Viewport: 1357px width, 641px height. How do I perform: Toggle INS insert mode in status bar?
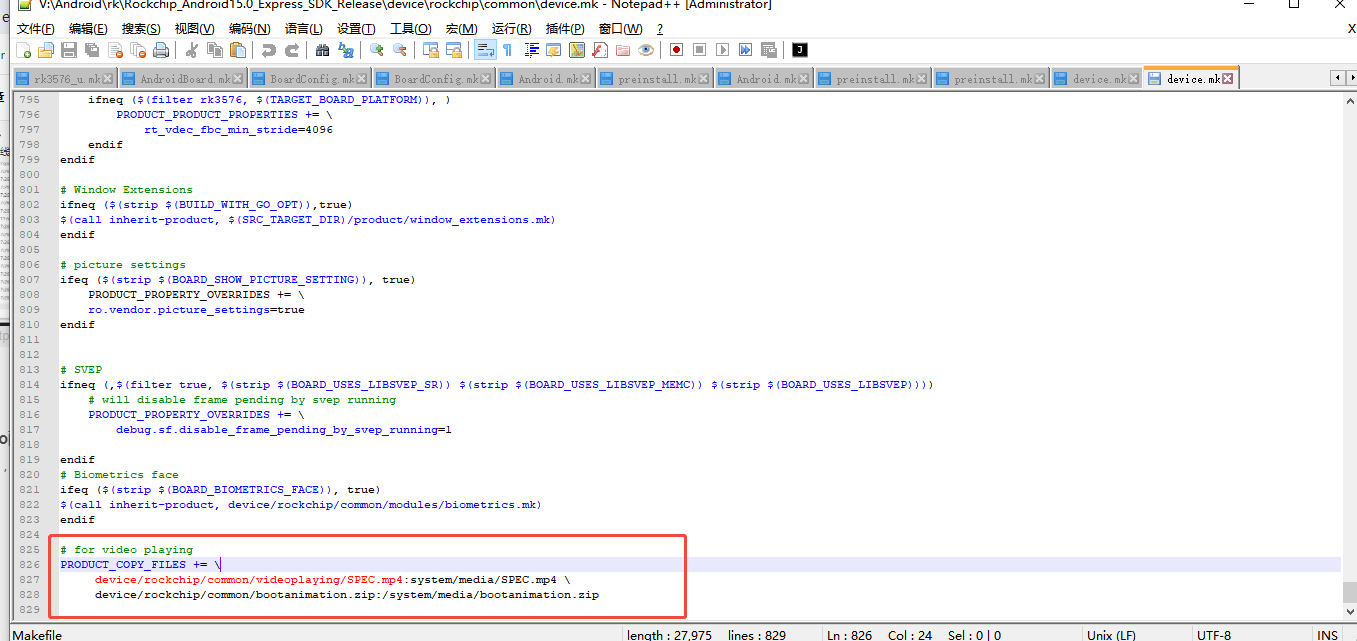[1327, 635]
